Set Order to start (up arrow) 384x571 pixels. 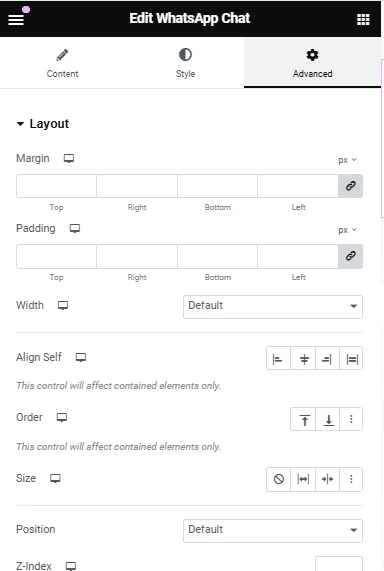tap(303, 419)
